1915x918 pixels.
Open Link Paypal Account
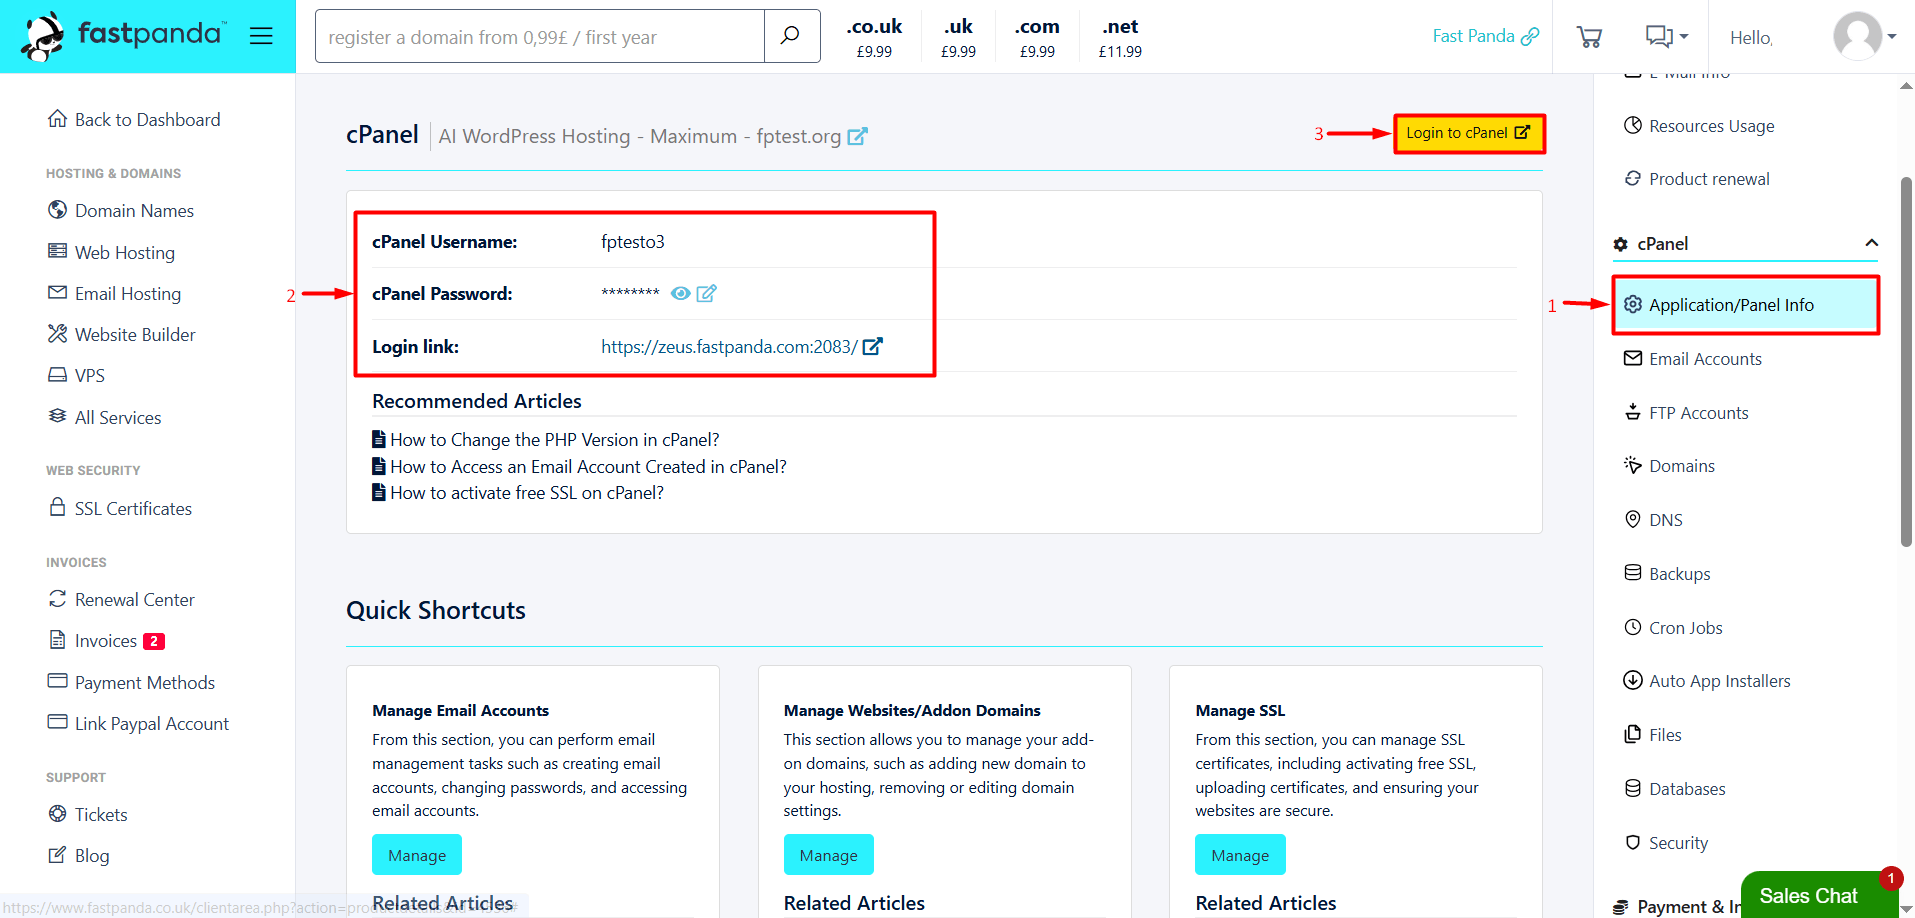pyautogui.click(x=138, y=723)
